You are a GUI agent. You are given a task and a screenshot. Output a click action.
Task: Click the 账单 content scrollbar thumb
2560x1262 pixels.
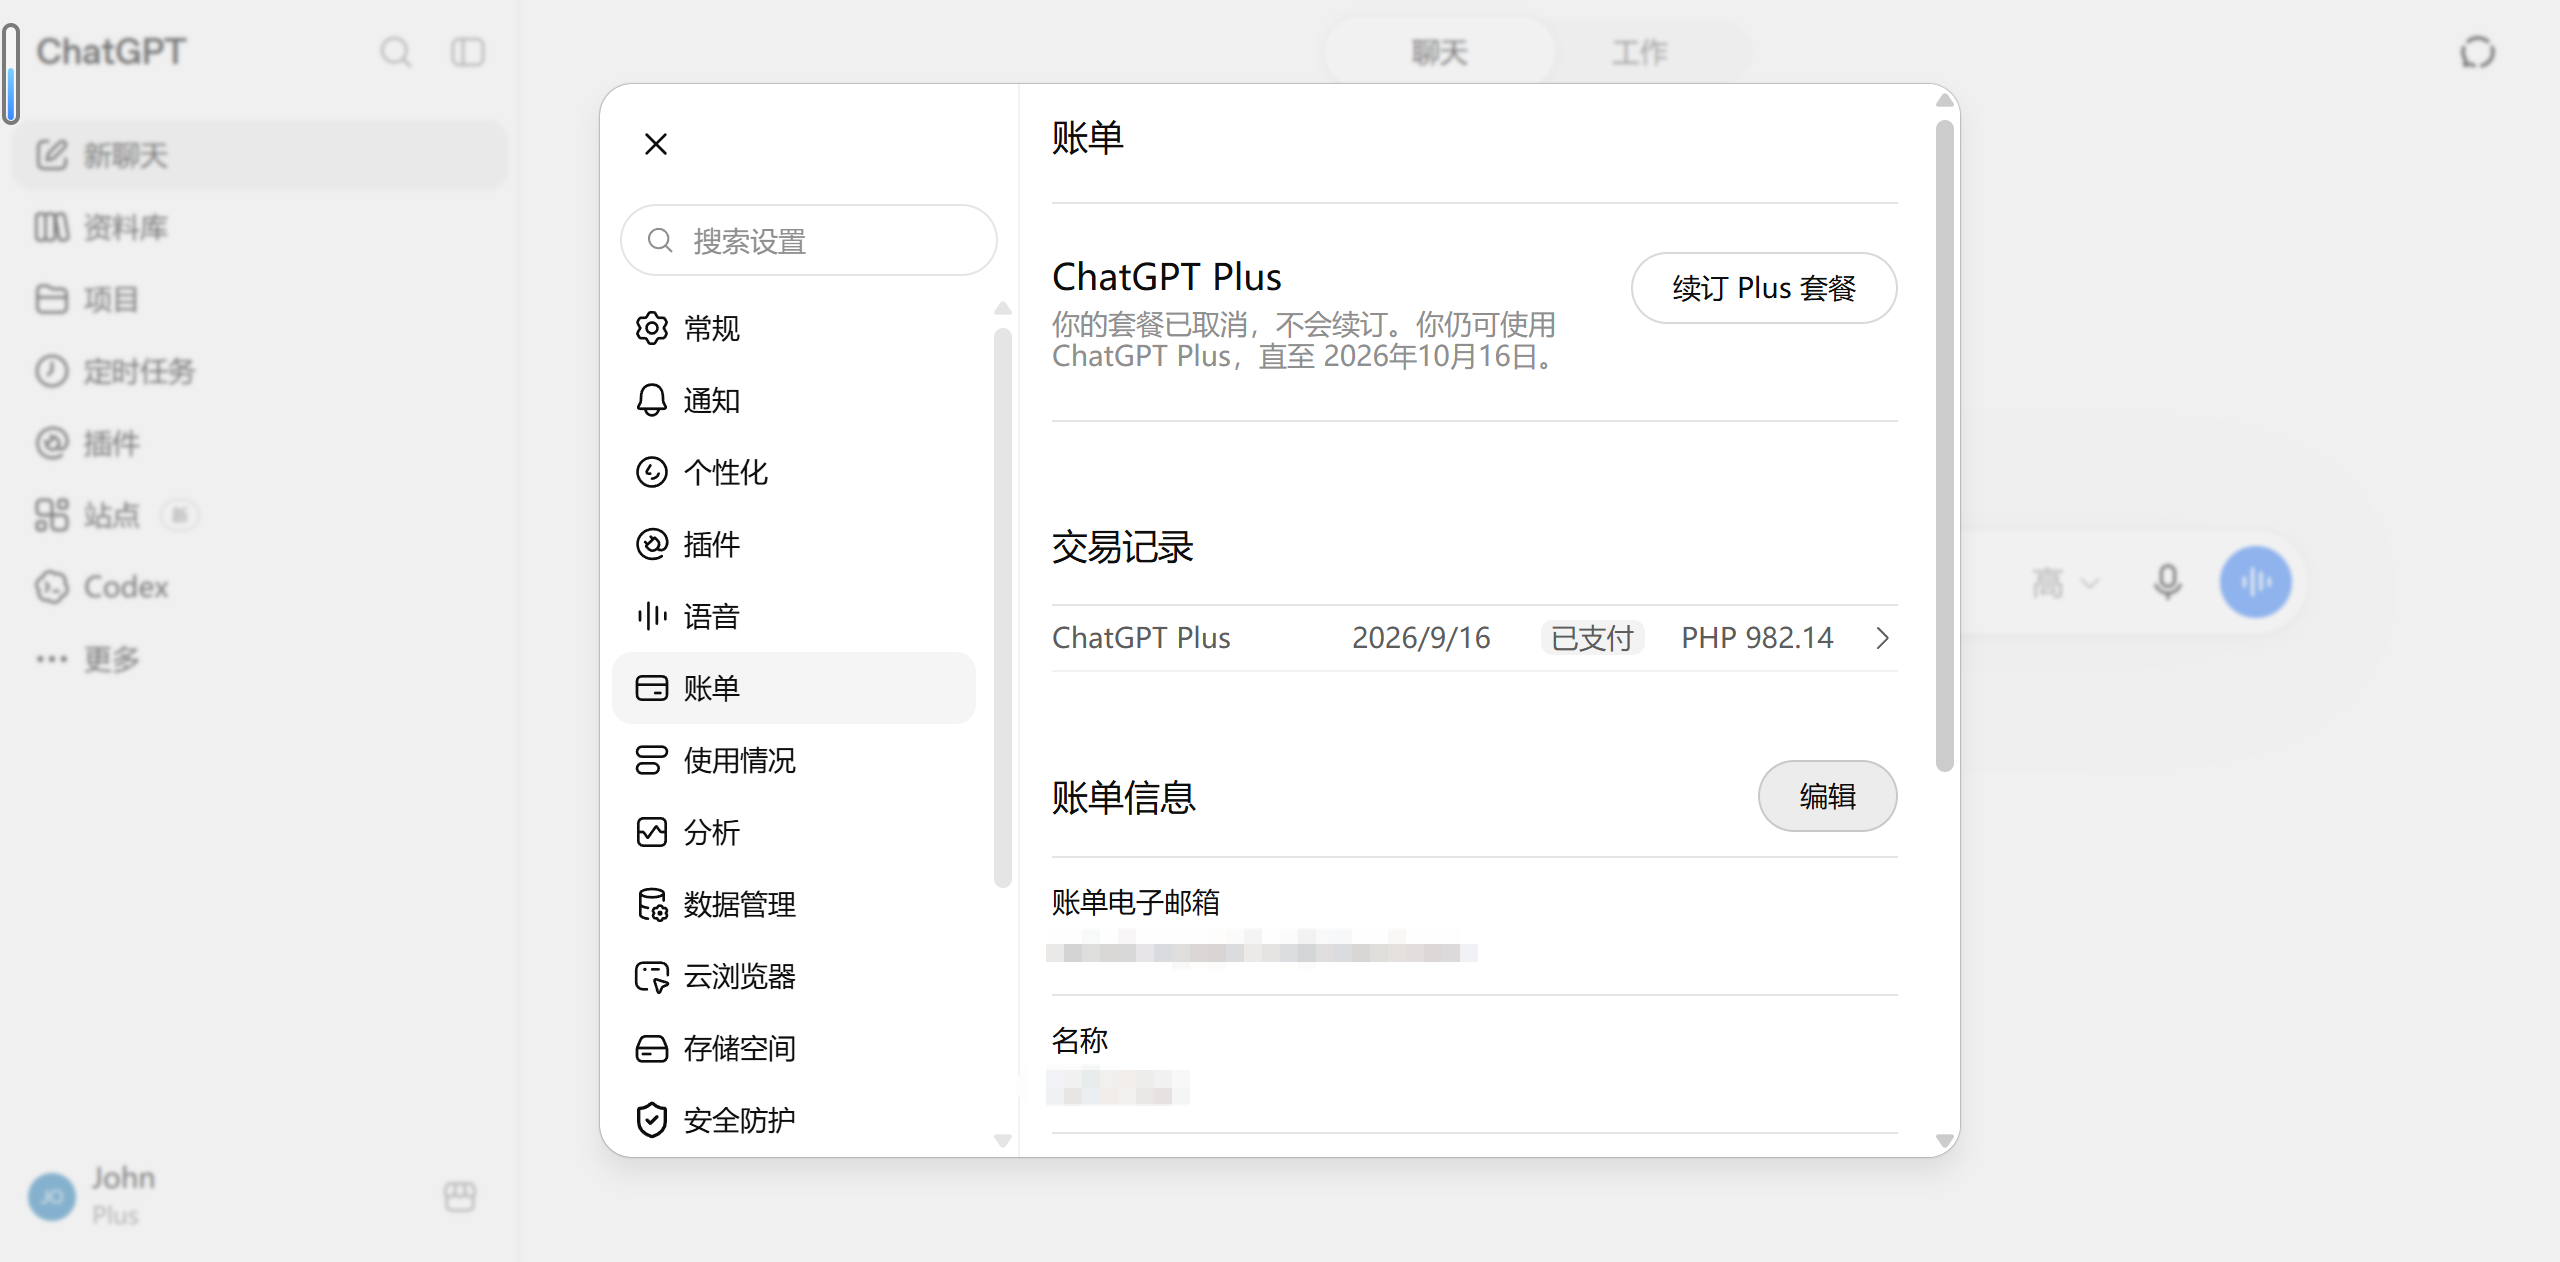[1945, 446]
